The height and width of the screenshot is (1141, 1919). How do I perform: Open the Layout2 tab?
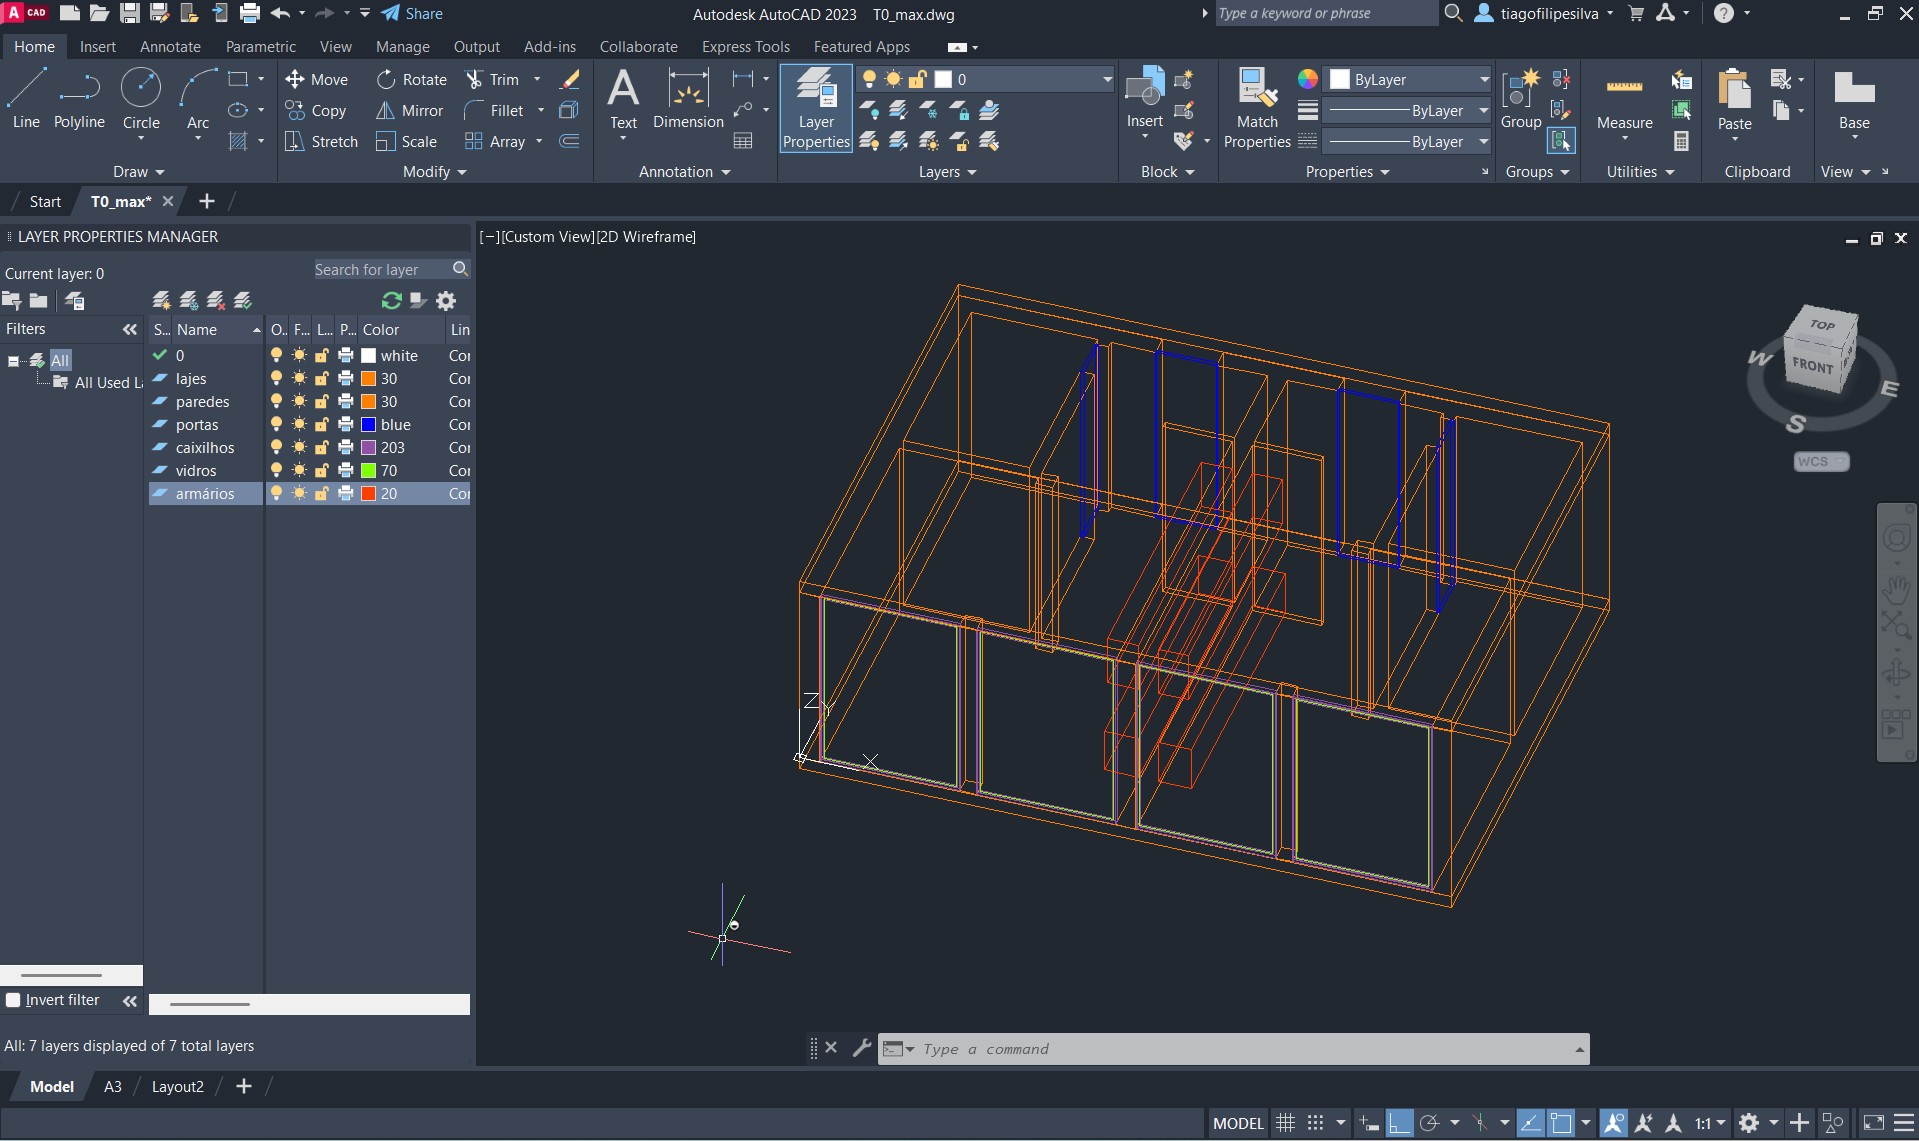177,1087
